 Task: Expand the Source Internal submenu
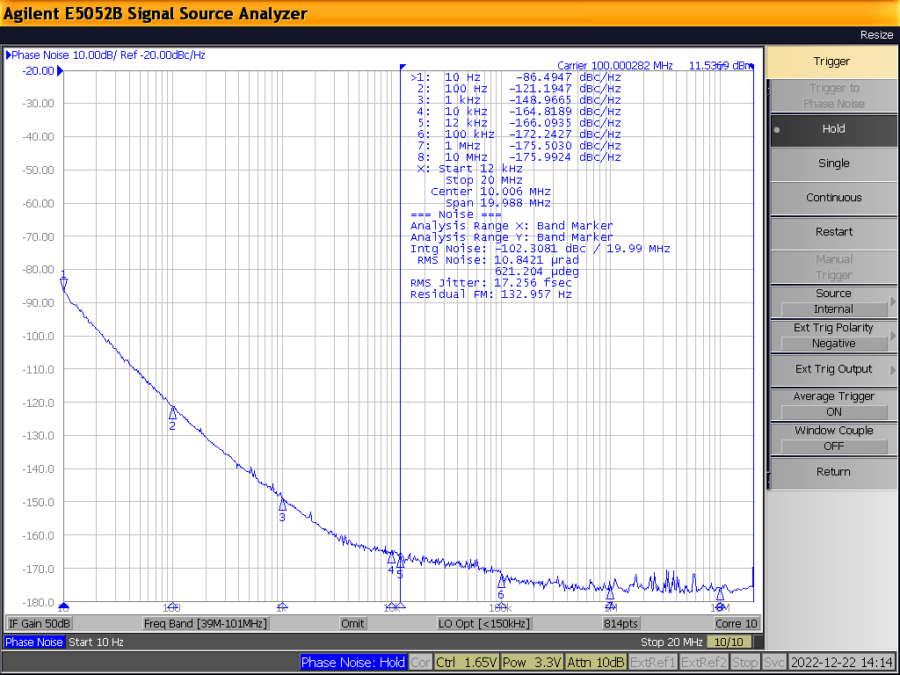pos(832,301)
